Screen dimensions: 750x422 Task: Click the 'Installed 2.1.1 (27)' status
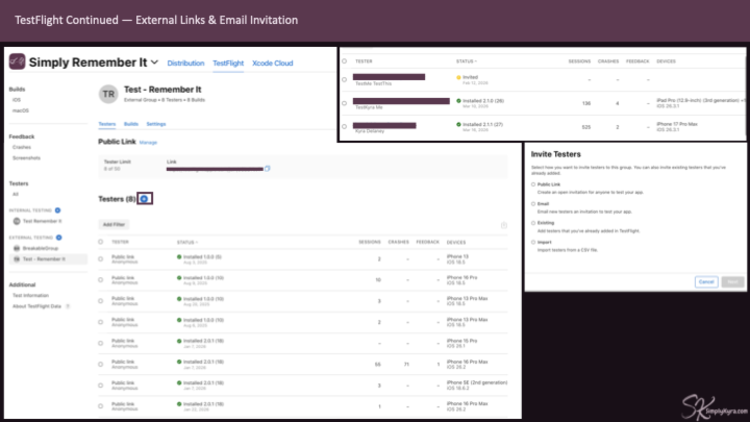[483, 124]
